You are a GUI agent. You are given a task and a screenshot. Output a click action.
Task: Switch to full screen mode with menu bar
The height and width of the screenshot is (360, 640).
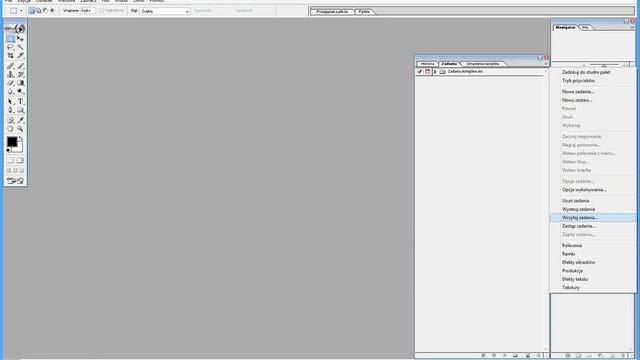(15, 170)
